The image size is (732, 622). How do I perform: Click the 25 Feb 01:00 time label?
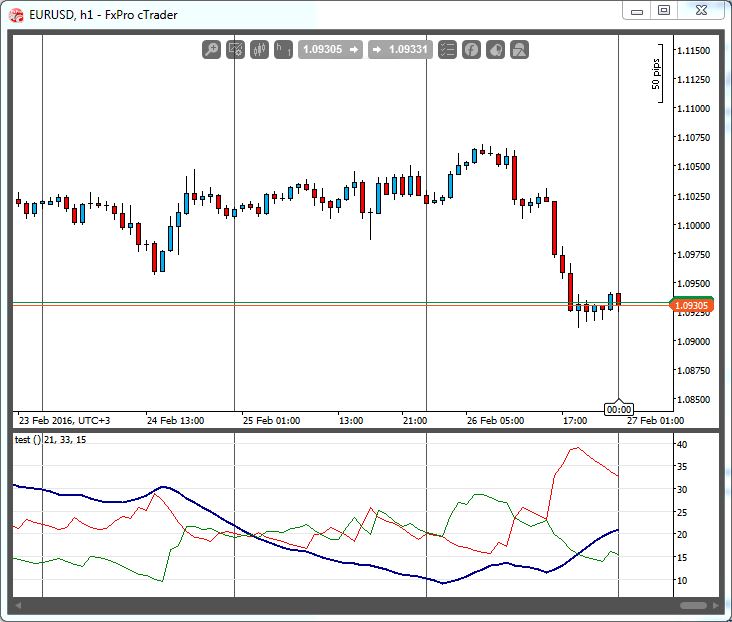(x=271, y=420)
